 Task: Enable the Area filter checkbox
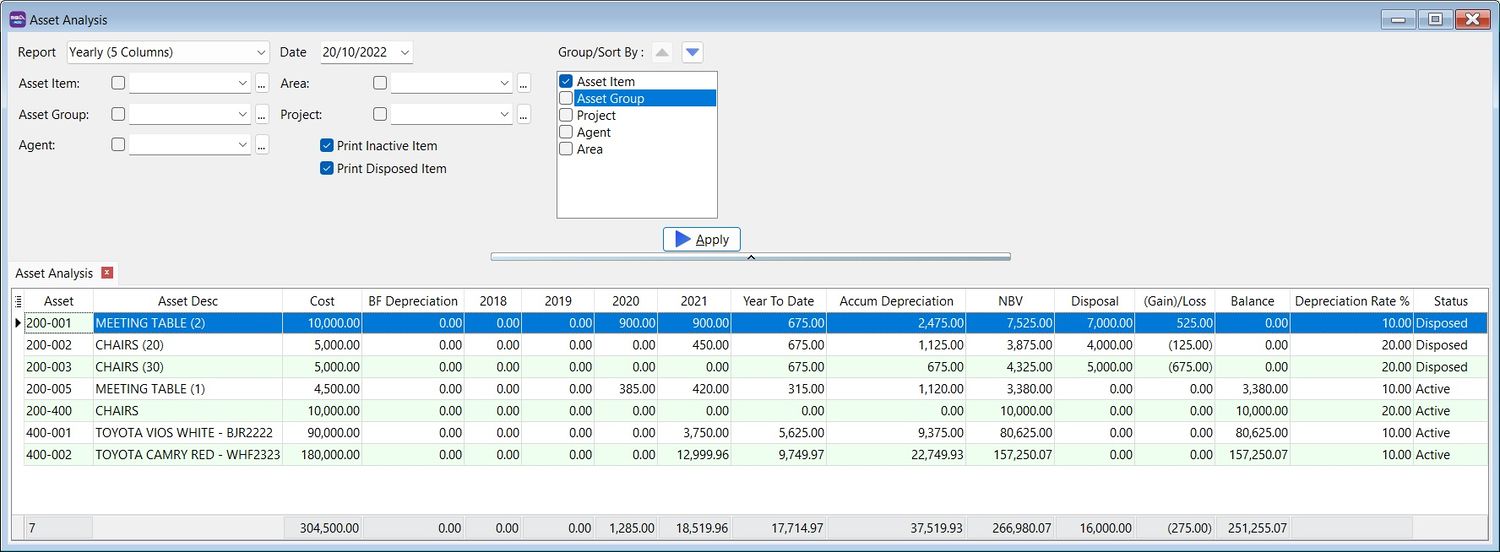coord(380,84)
